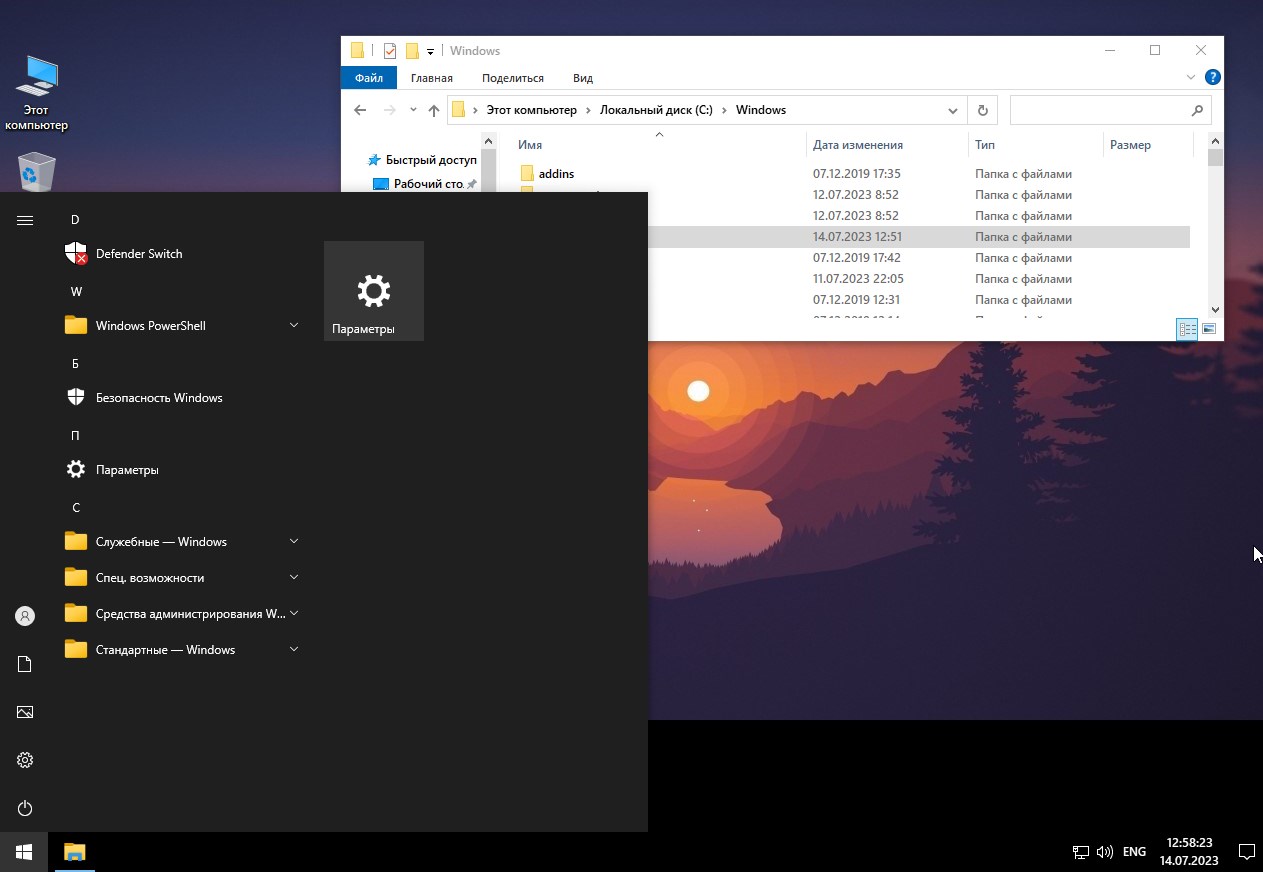The height and width of the screenshot is (872, 1263).
Task: Click the date 11.07.2023 22:05 row
Action: (857, 279)
